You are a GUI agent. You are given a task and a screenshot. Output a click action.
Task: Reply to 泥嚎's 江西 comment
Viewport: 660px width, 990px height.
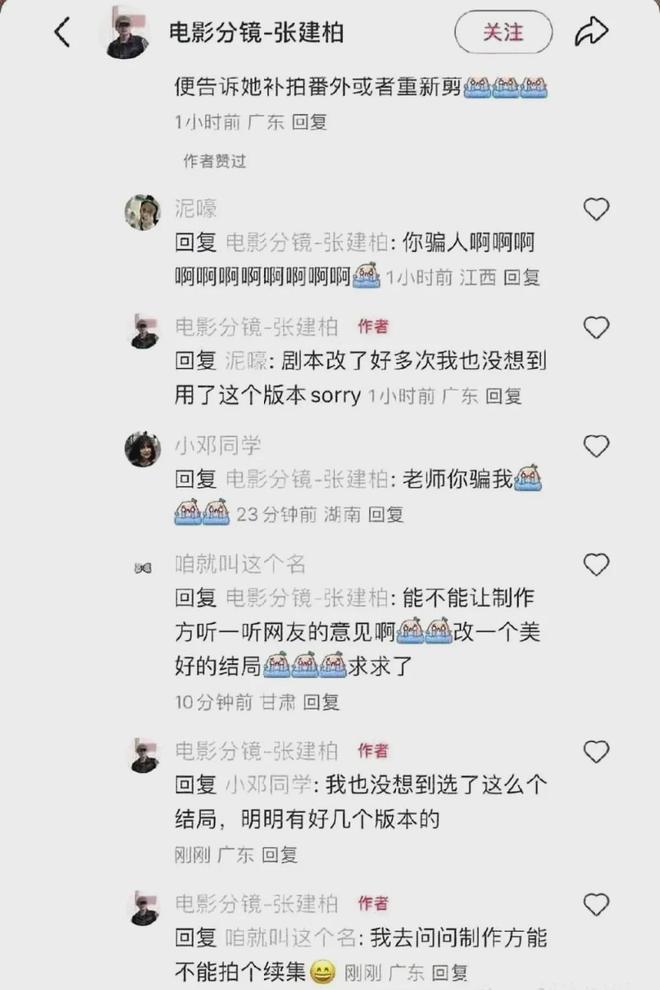tap(521, 277)
